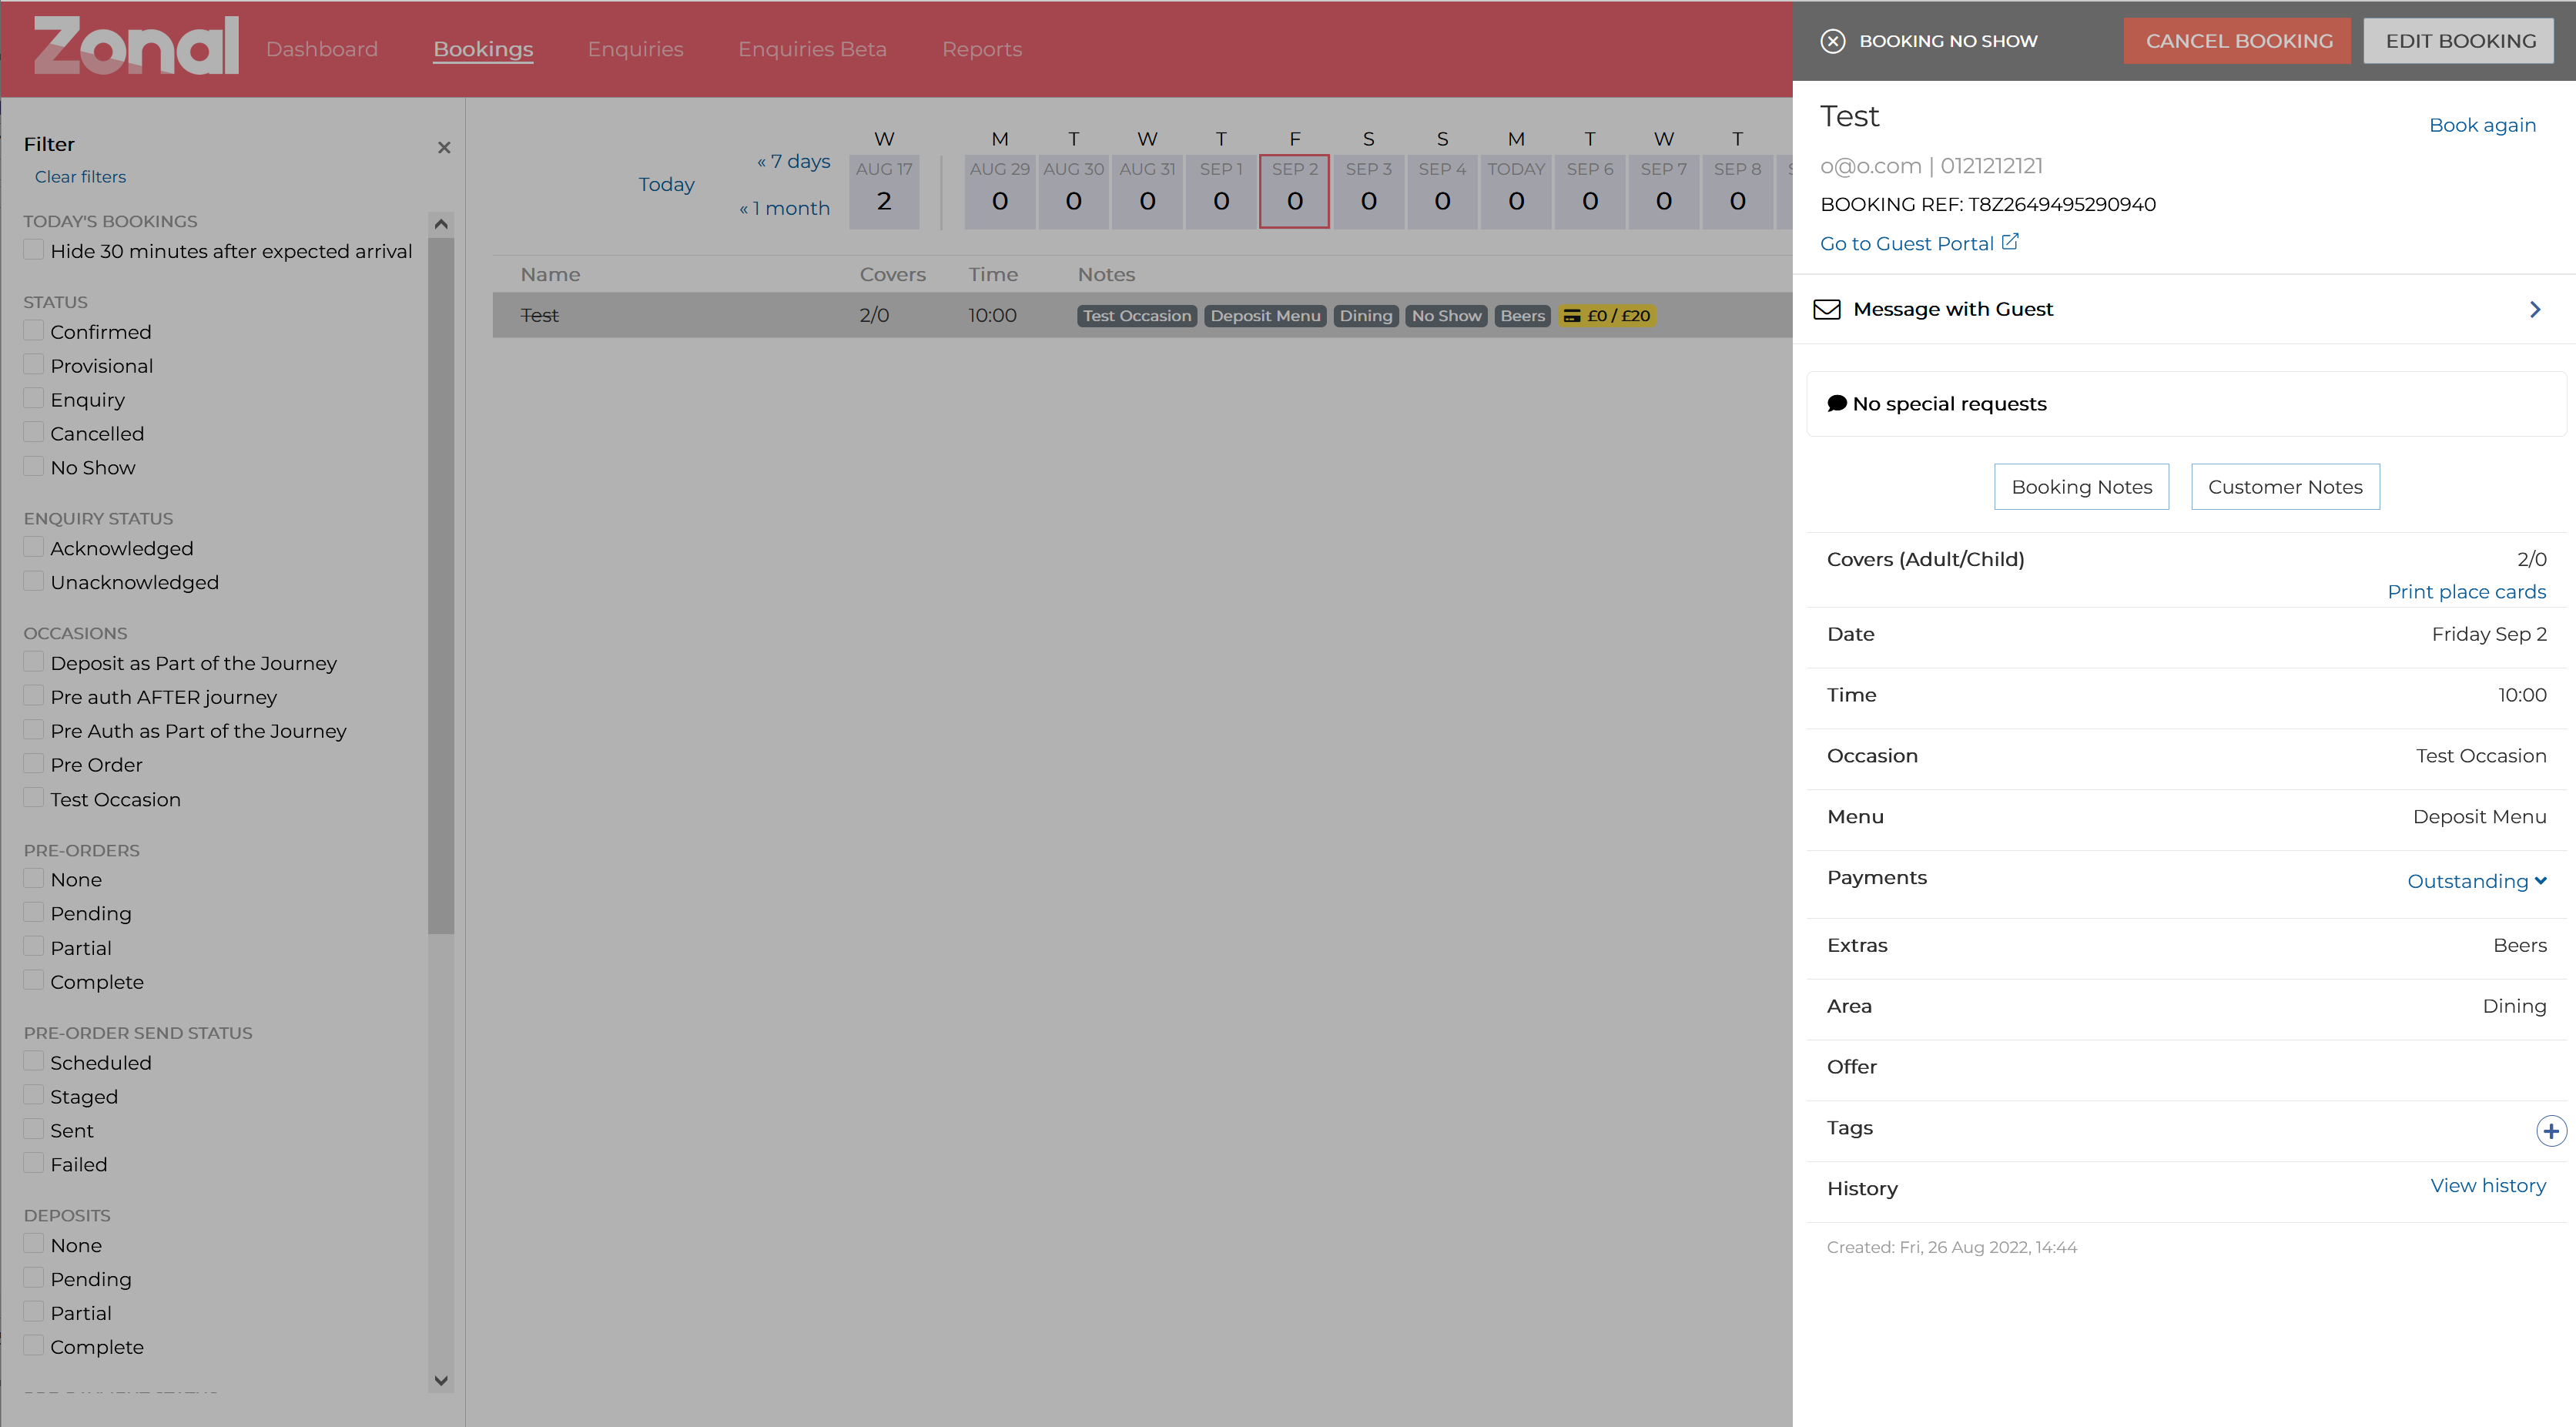Select the TODAY date cell
2576x1427 pixels.
point(1516,192)
